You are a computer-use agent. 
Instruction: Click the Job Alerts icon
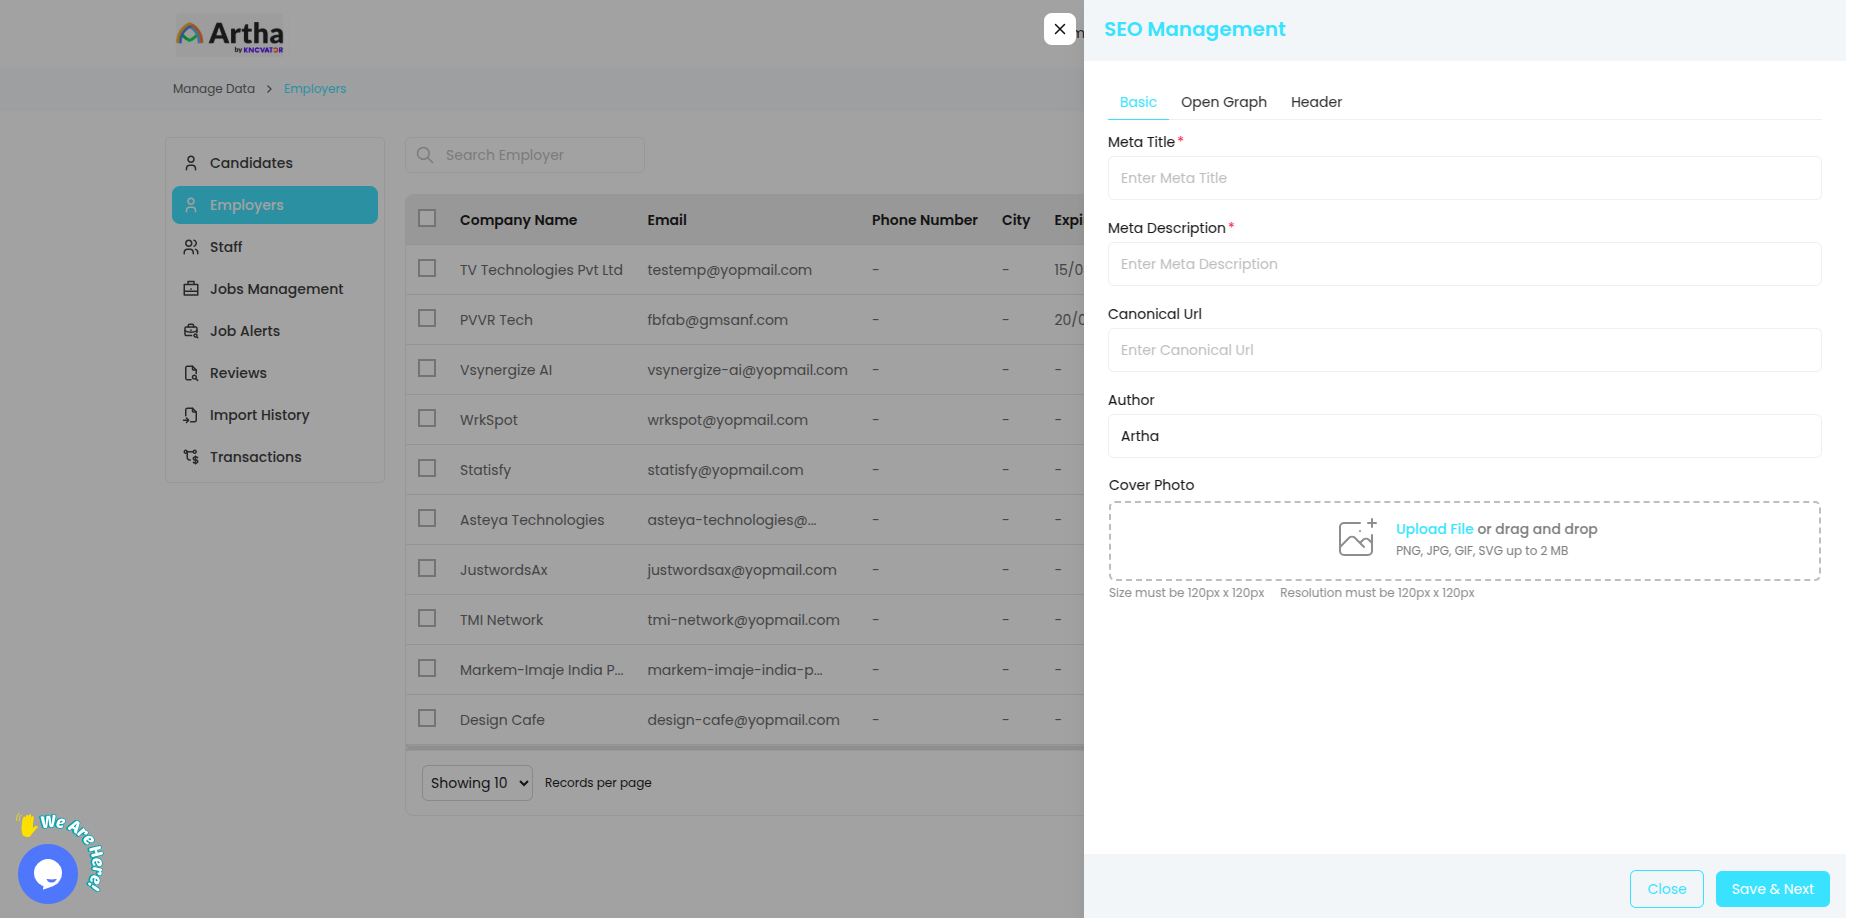(x=191, y=331)
